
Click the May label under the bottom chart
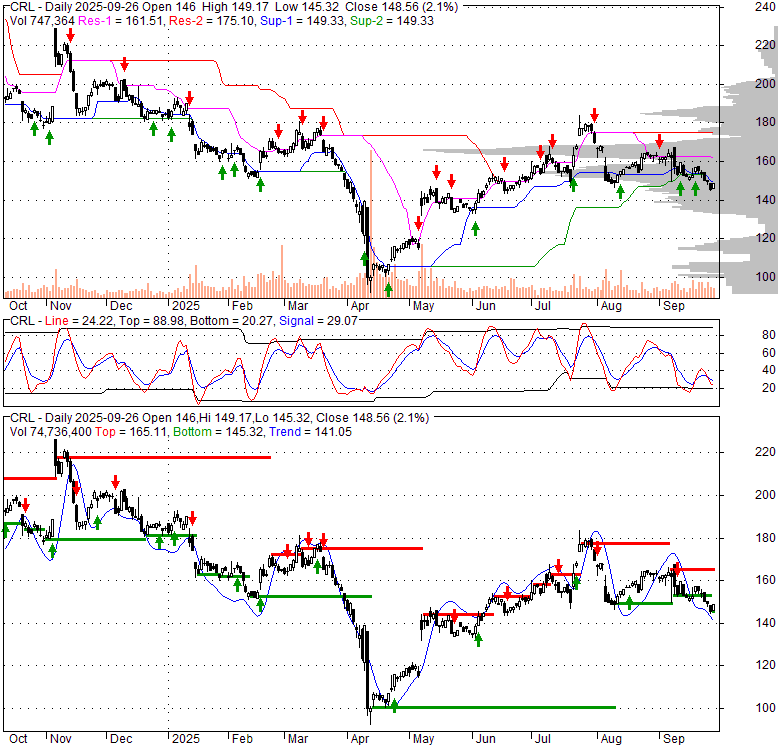point(423,739)
